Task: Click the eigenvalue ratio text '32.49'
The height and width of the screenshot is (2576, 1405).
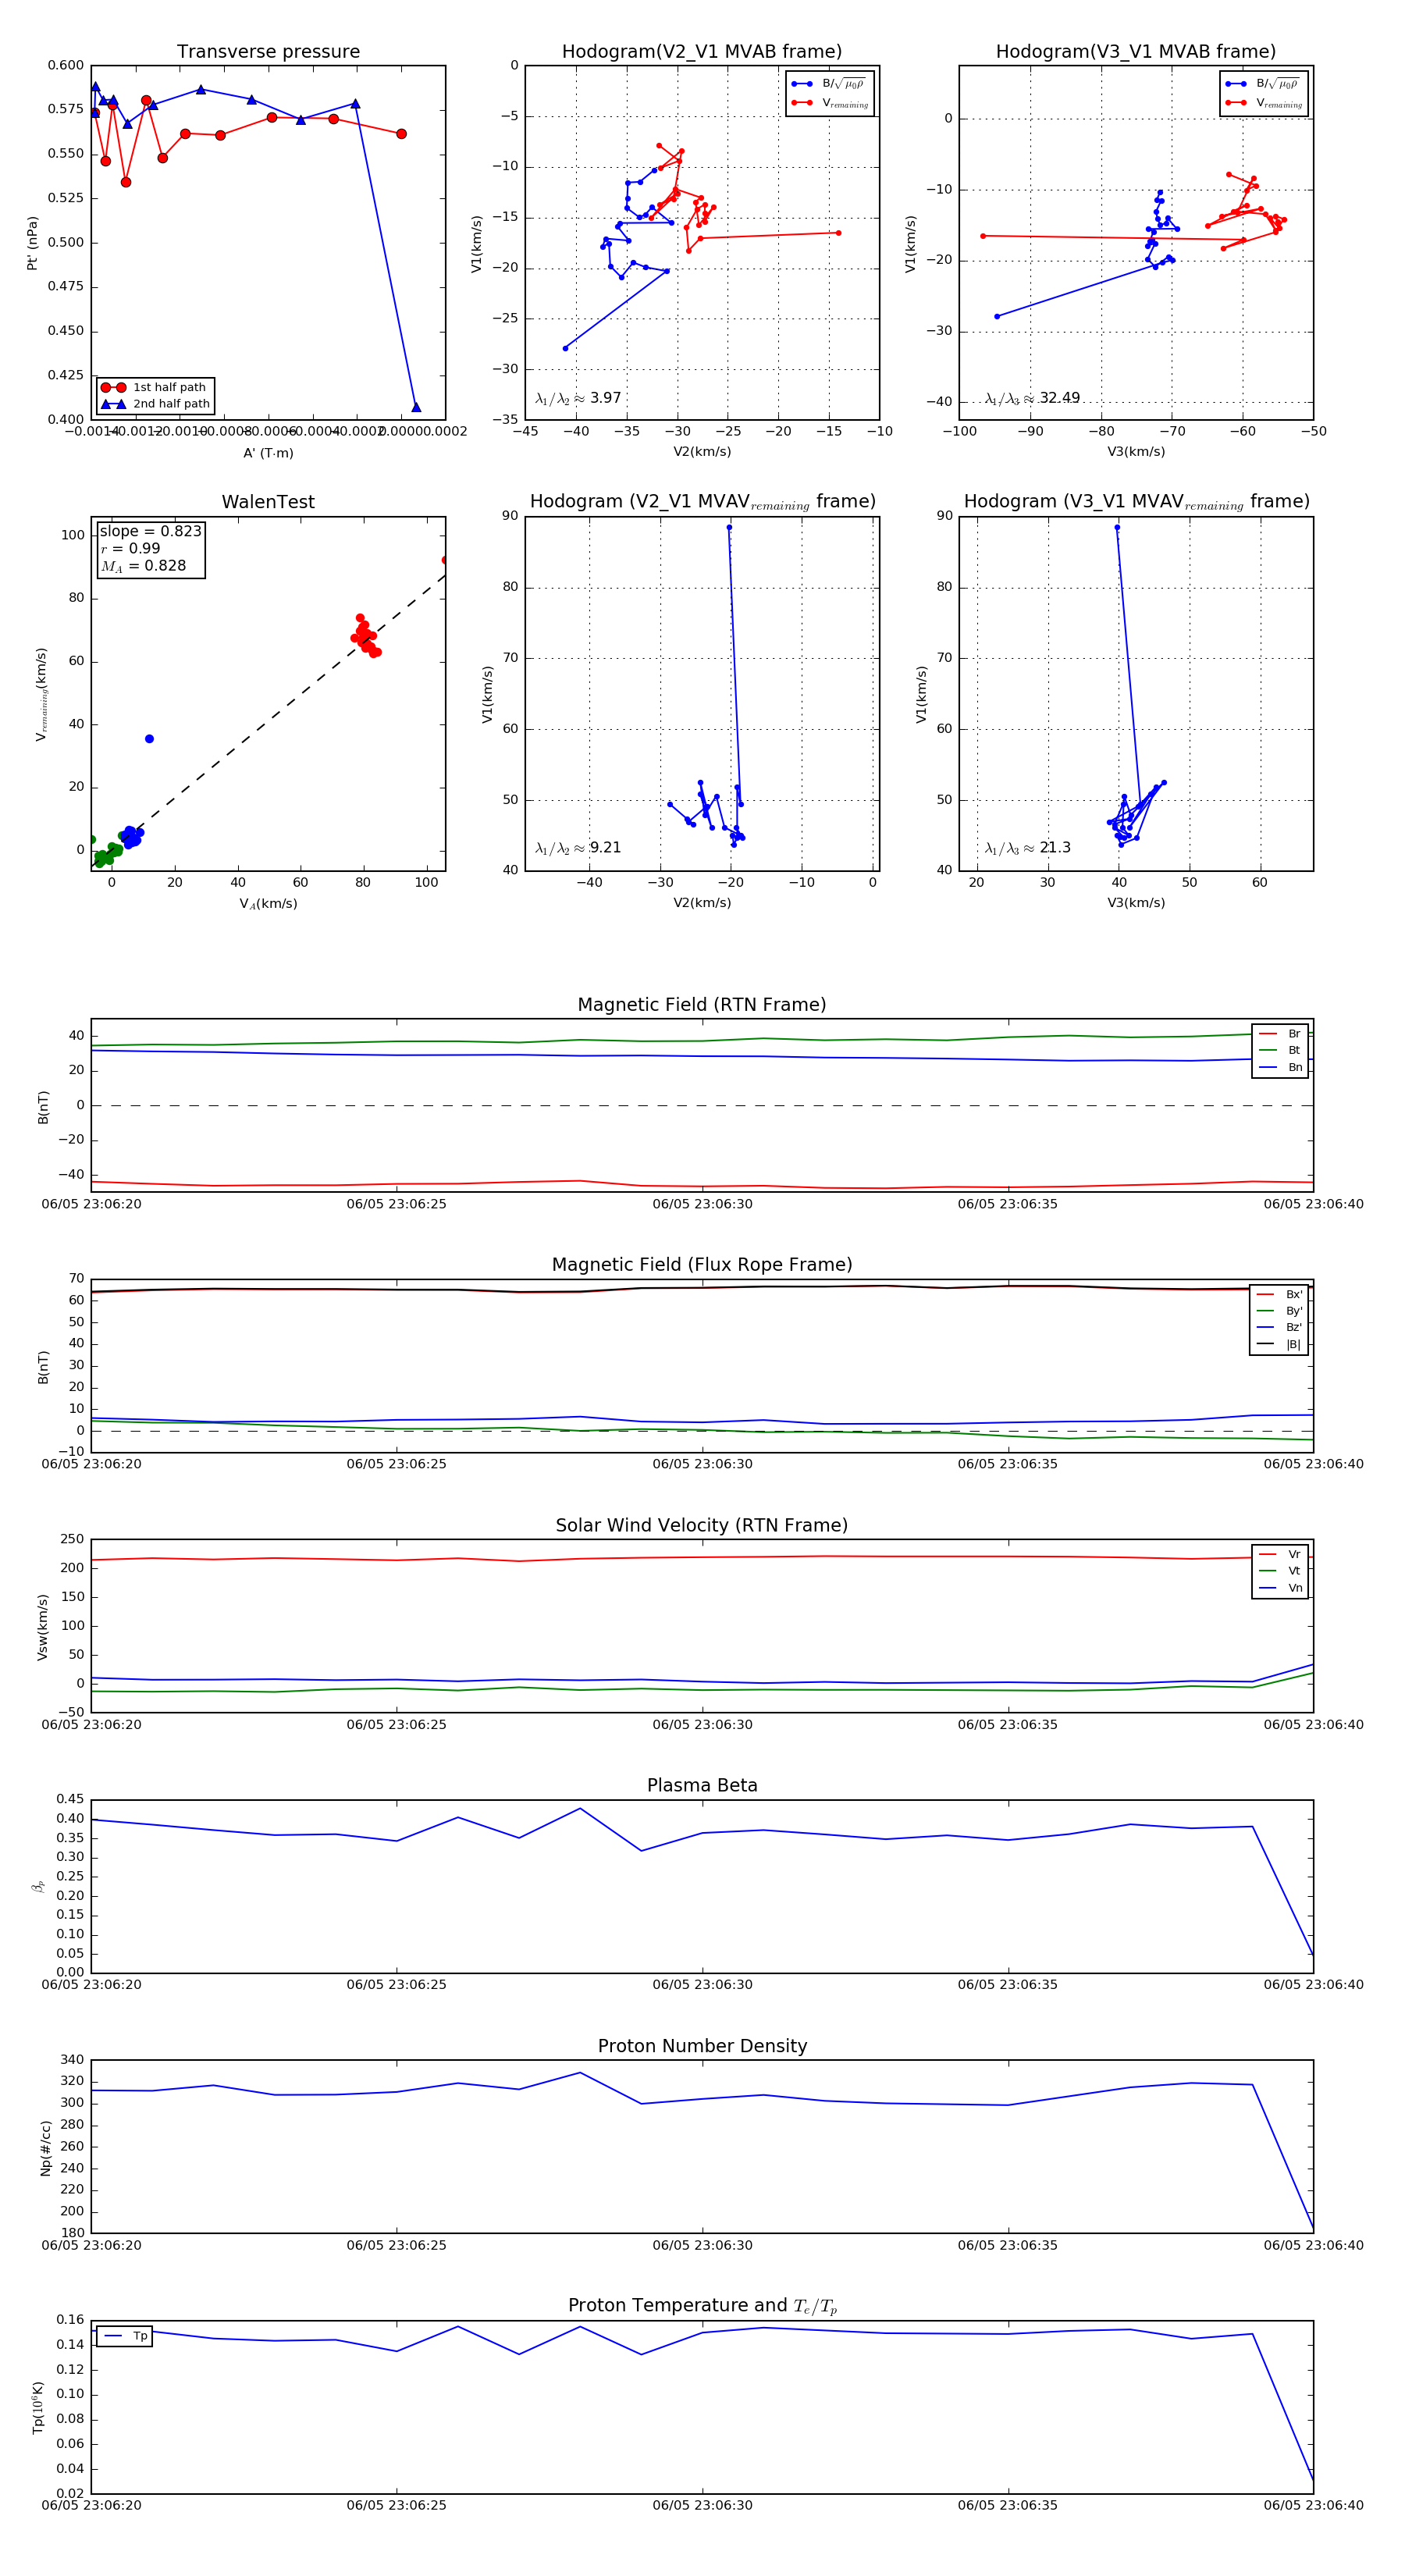Action: point(1060,398)
